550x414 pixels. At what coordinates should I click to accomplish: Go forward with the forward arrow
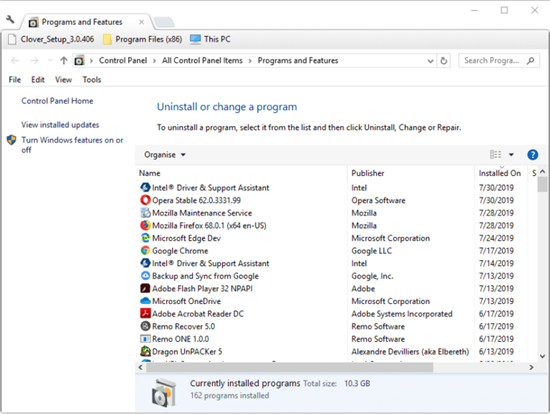[34, 61]
